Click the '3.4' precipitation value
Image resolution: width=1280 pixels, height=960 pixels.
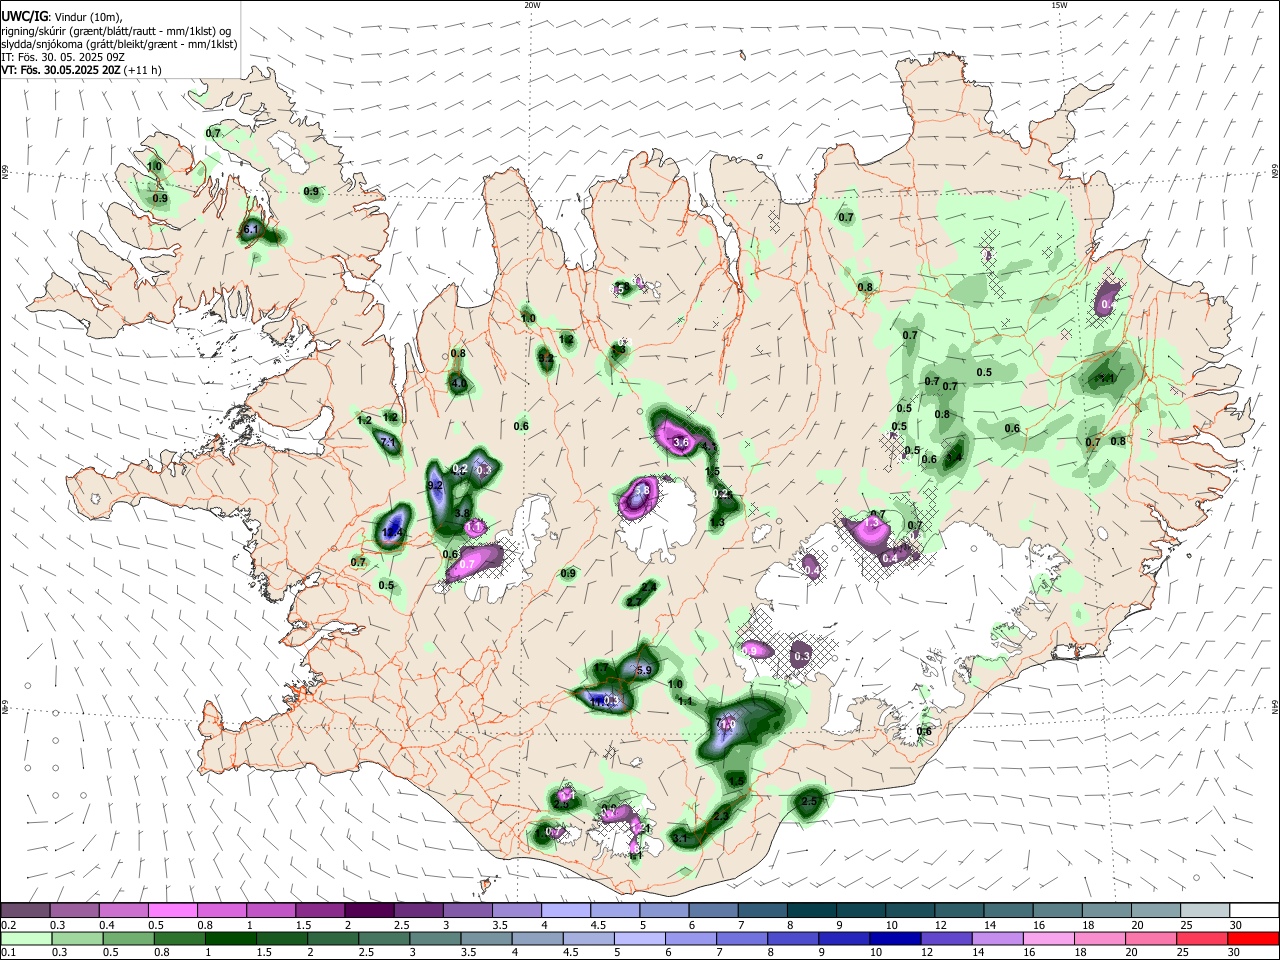(x=954, y=458)
